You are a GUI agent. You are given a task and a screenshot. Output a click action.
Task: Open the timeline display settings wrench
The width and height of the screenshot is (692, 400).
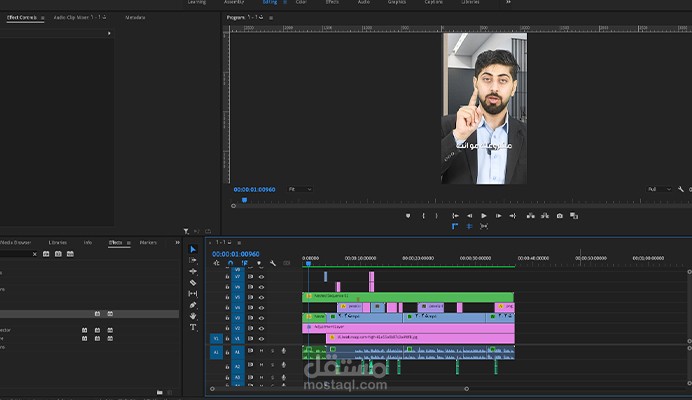click(x=273, y=263)
